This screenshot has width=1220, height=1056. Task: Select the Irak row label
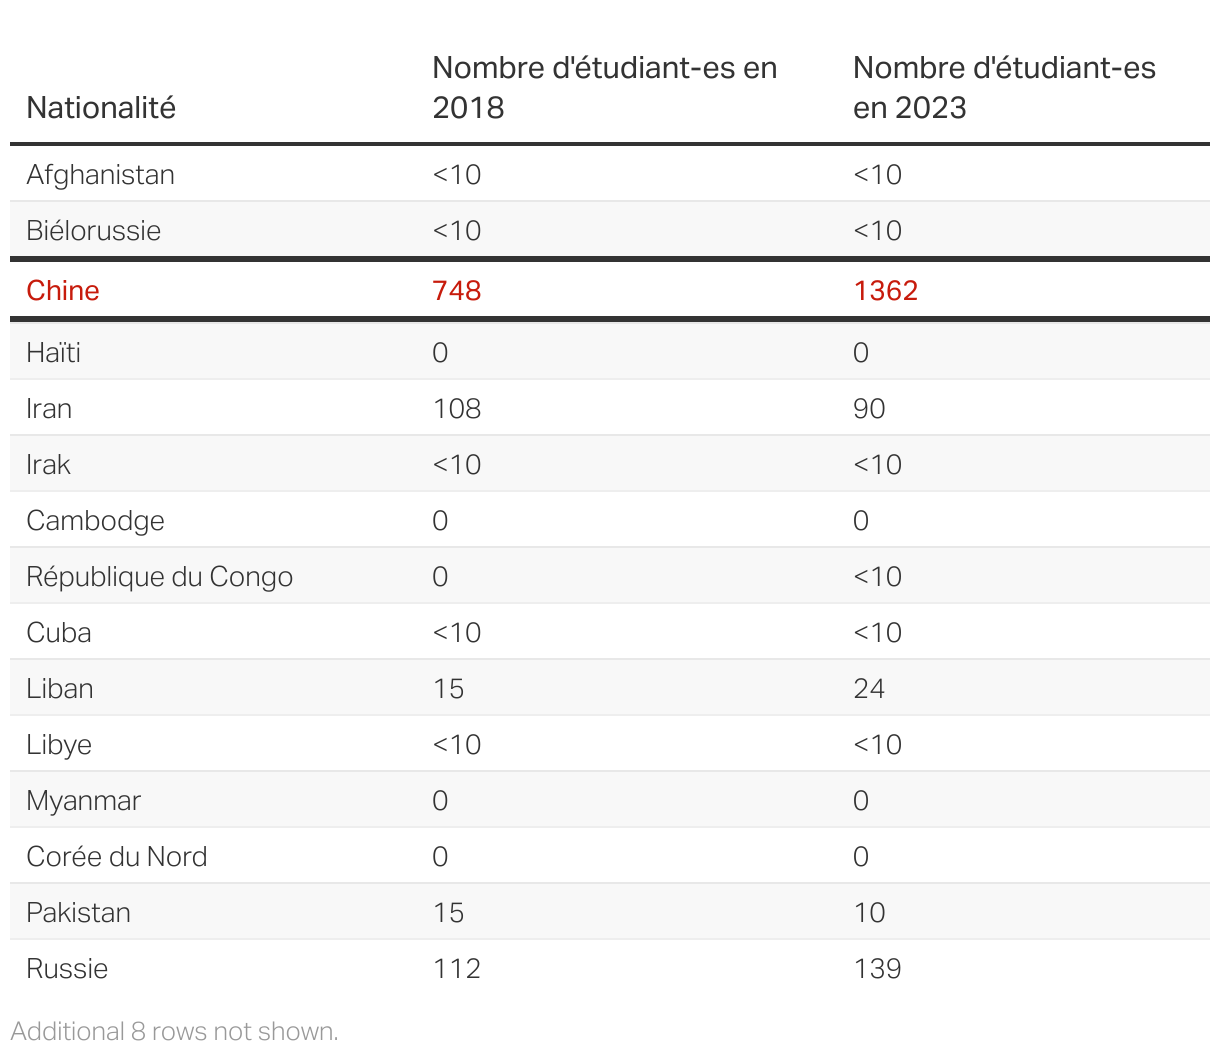pyautogui.click(x=49, y=464)
